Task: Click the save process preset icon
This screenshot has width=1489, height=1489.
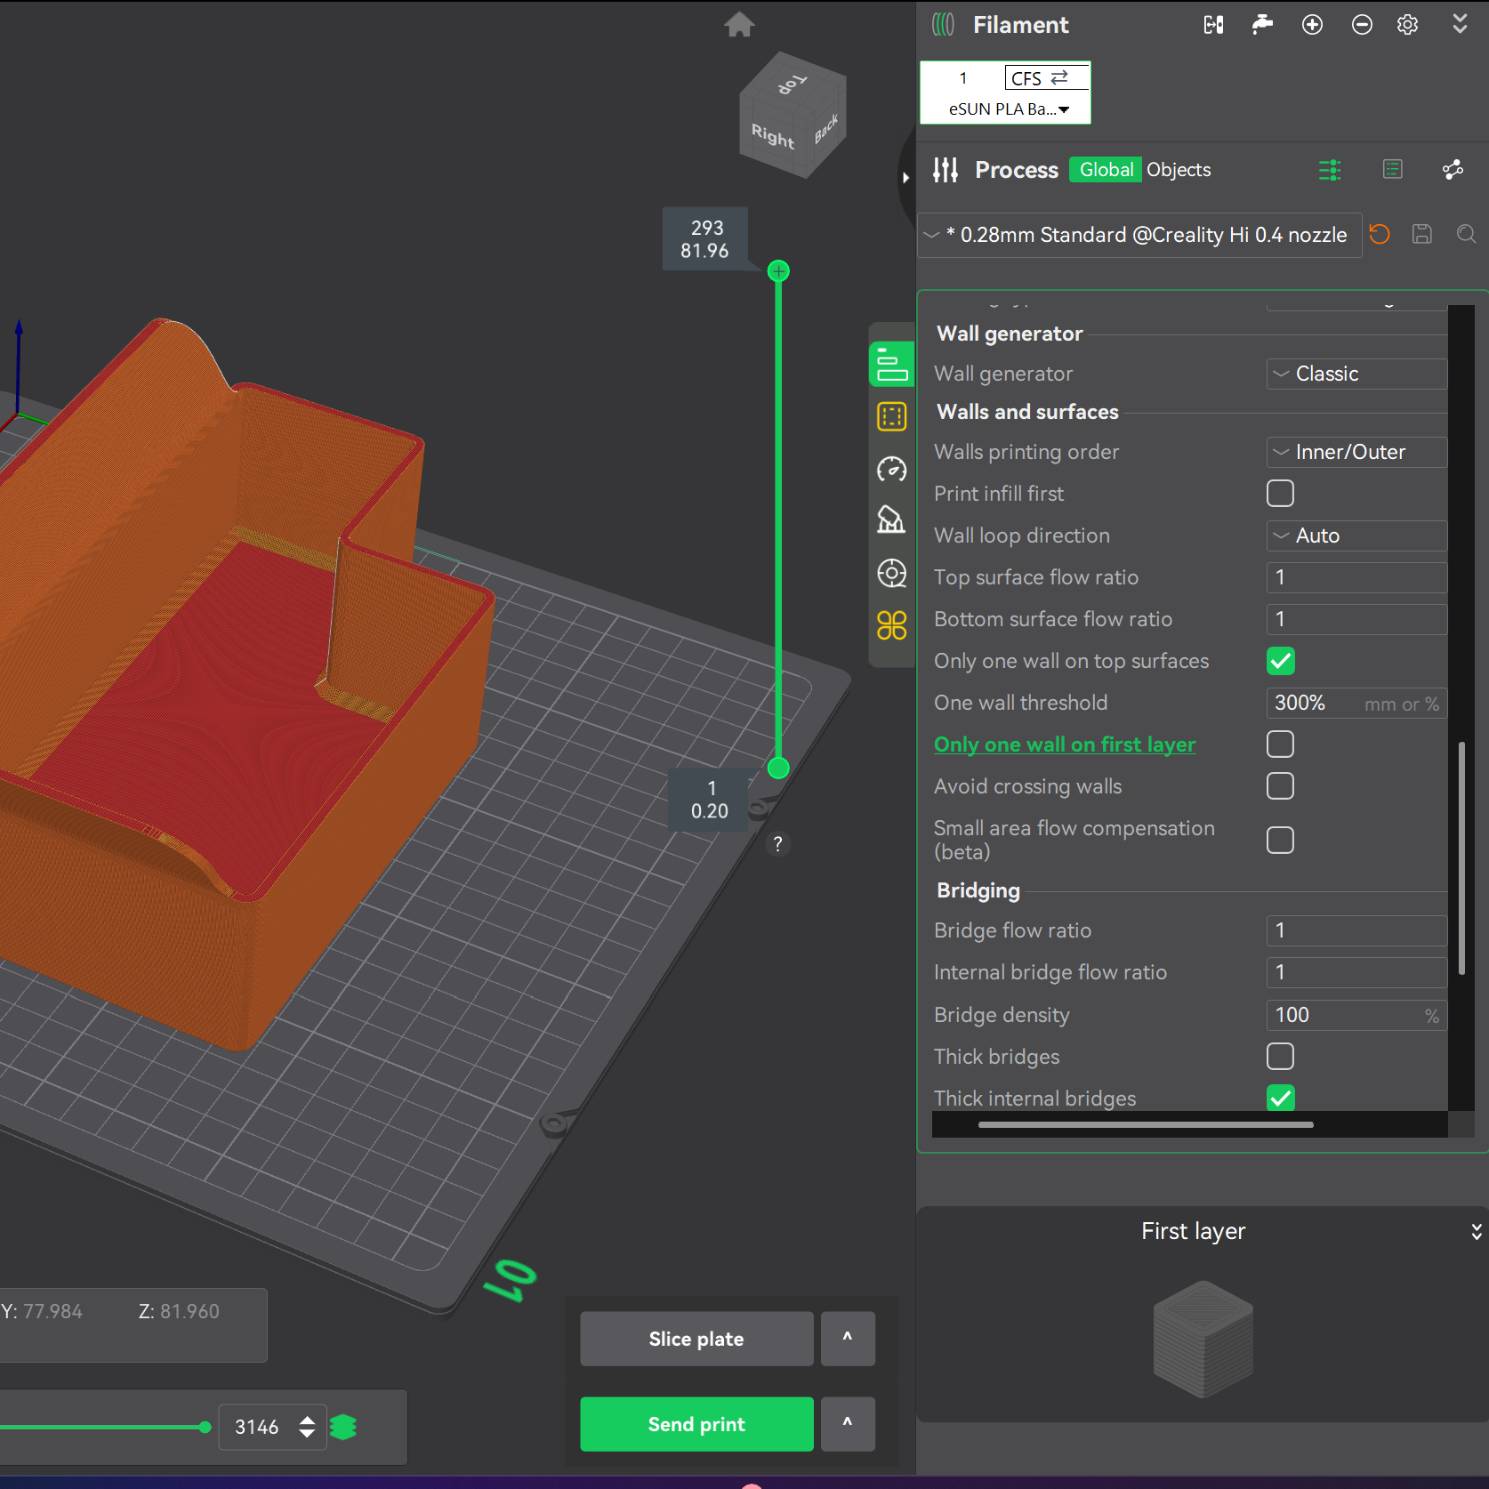Action: 1422,234
